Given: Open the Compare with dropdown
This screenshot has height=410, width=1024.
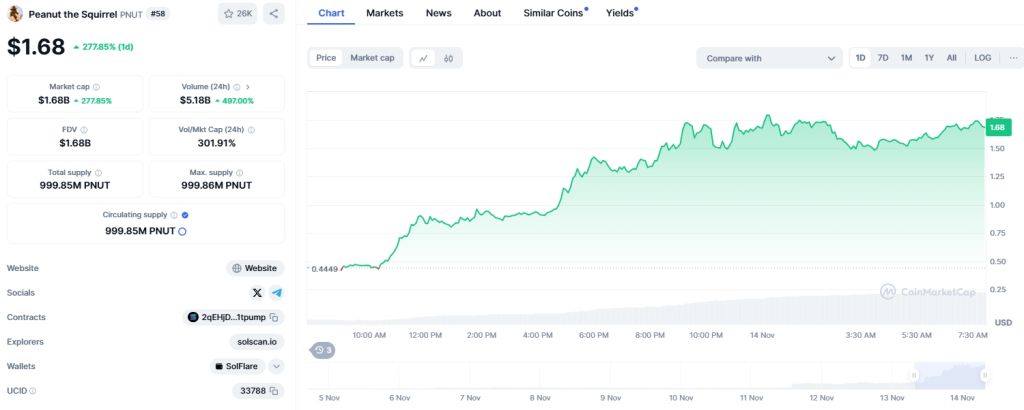Looking at the screenshot, I should point(770,58).
